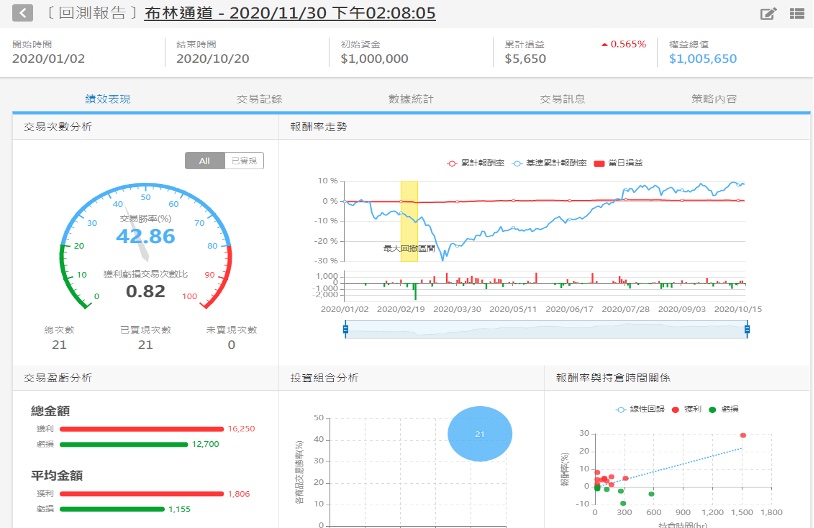This screenshot has width=814, height=528.
Task: Toggle 線性回歸 legend in scatter chart
Action: [x=640, y=409]
